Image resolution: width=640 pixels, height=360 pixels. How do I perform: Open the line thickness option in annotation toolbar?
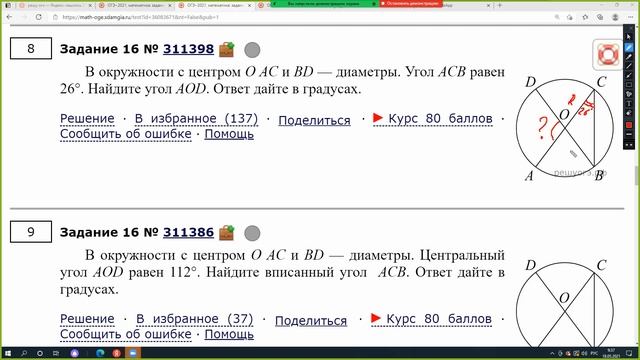tap(629, 134)
